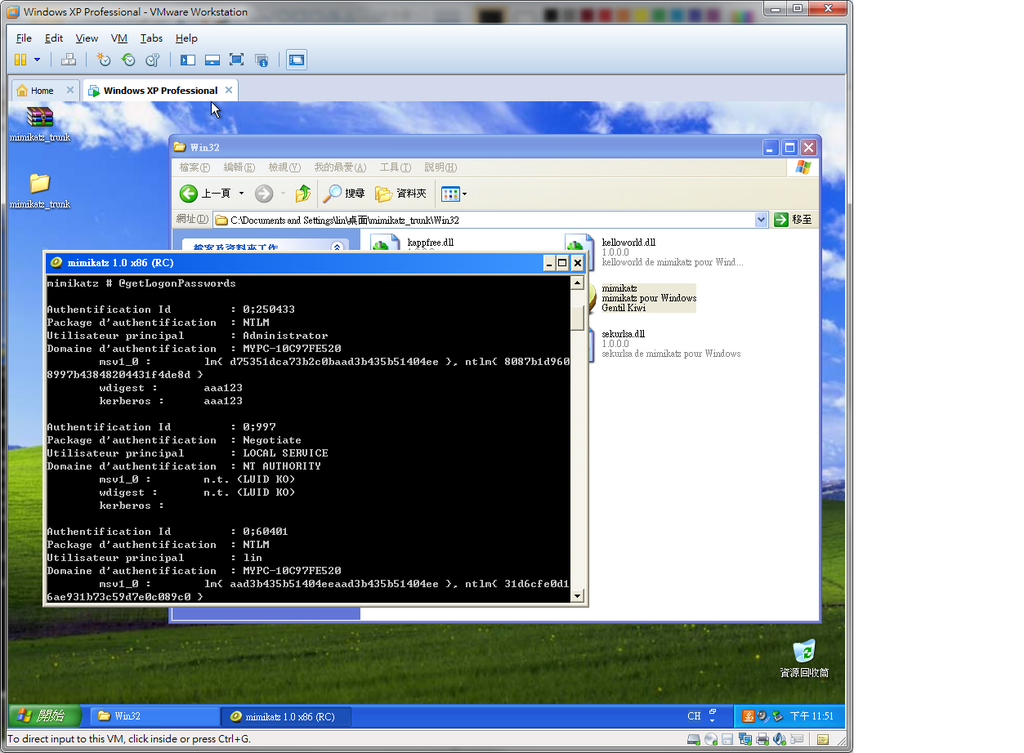1024x753 pixels.
Task: Open the 檔案(F) menu in Win32 window
Action: coord(195,167)
